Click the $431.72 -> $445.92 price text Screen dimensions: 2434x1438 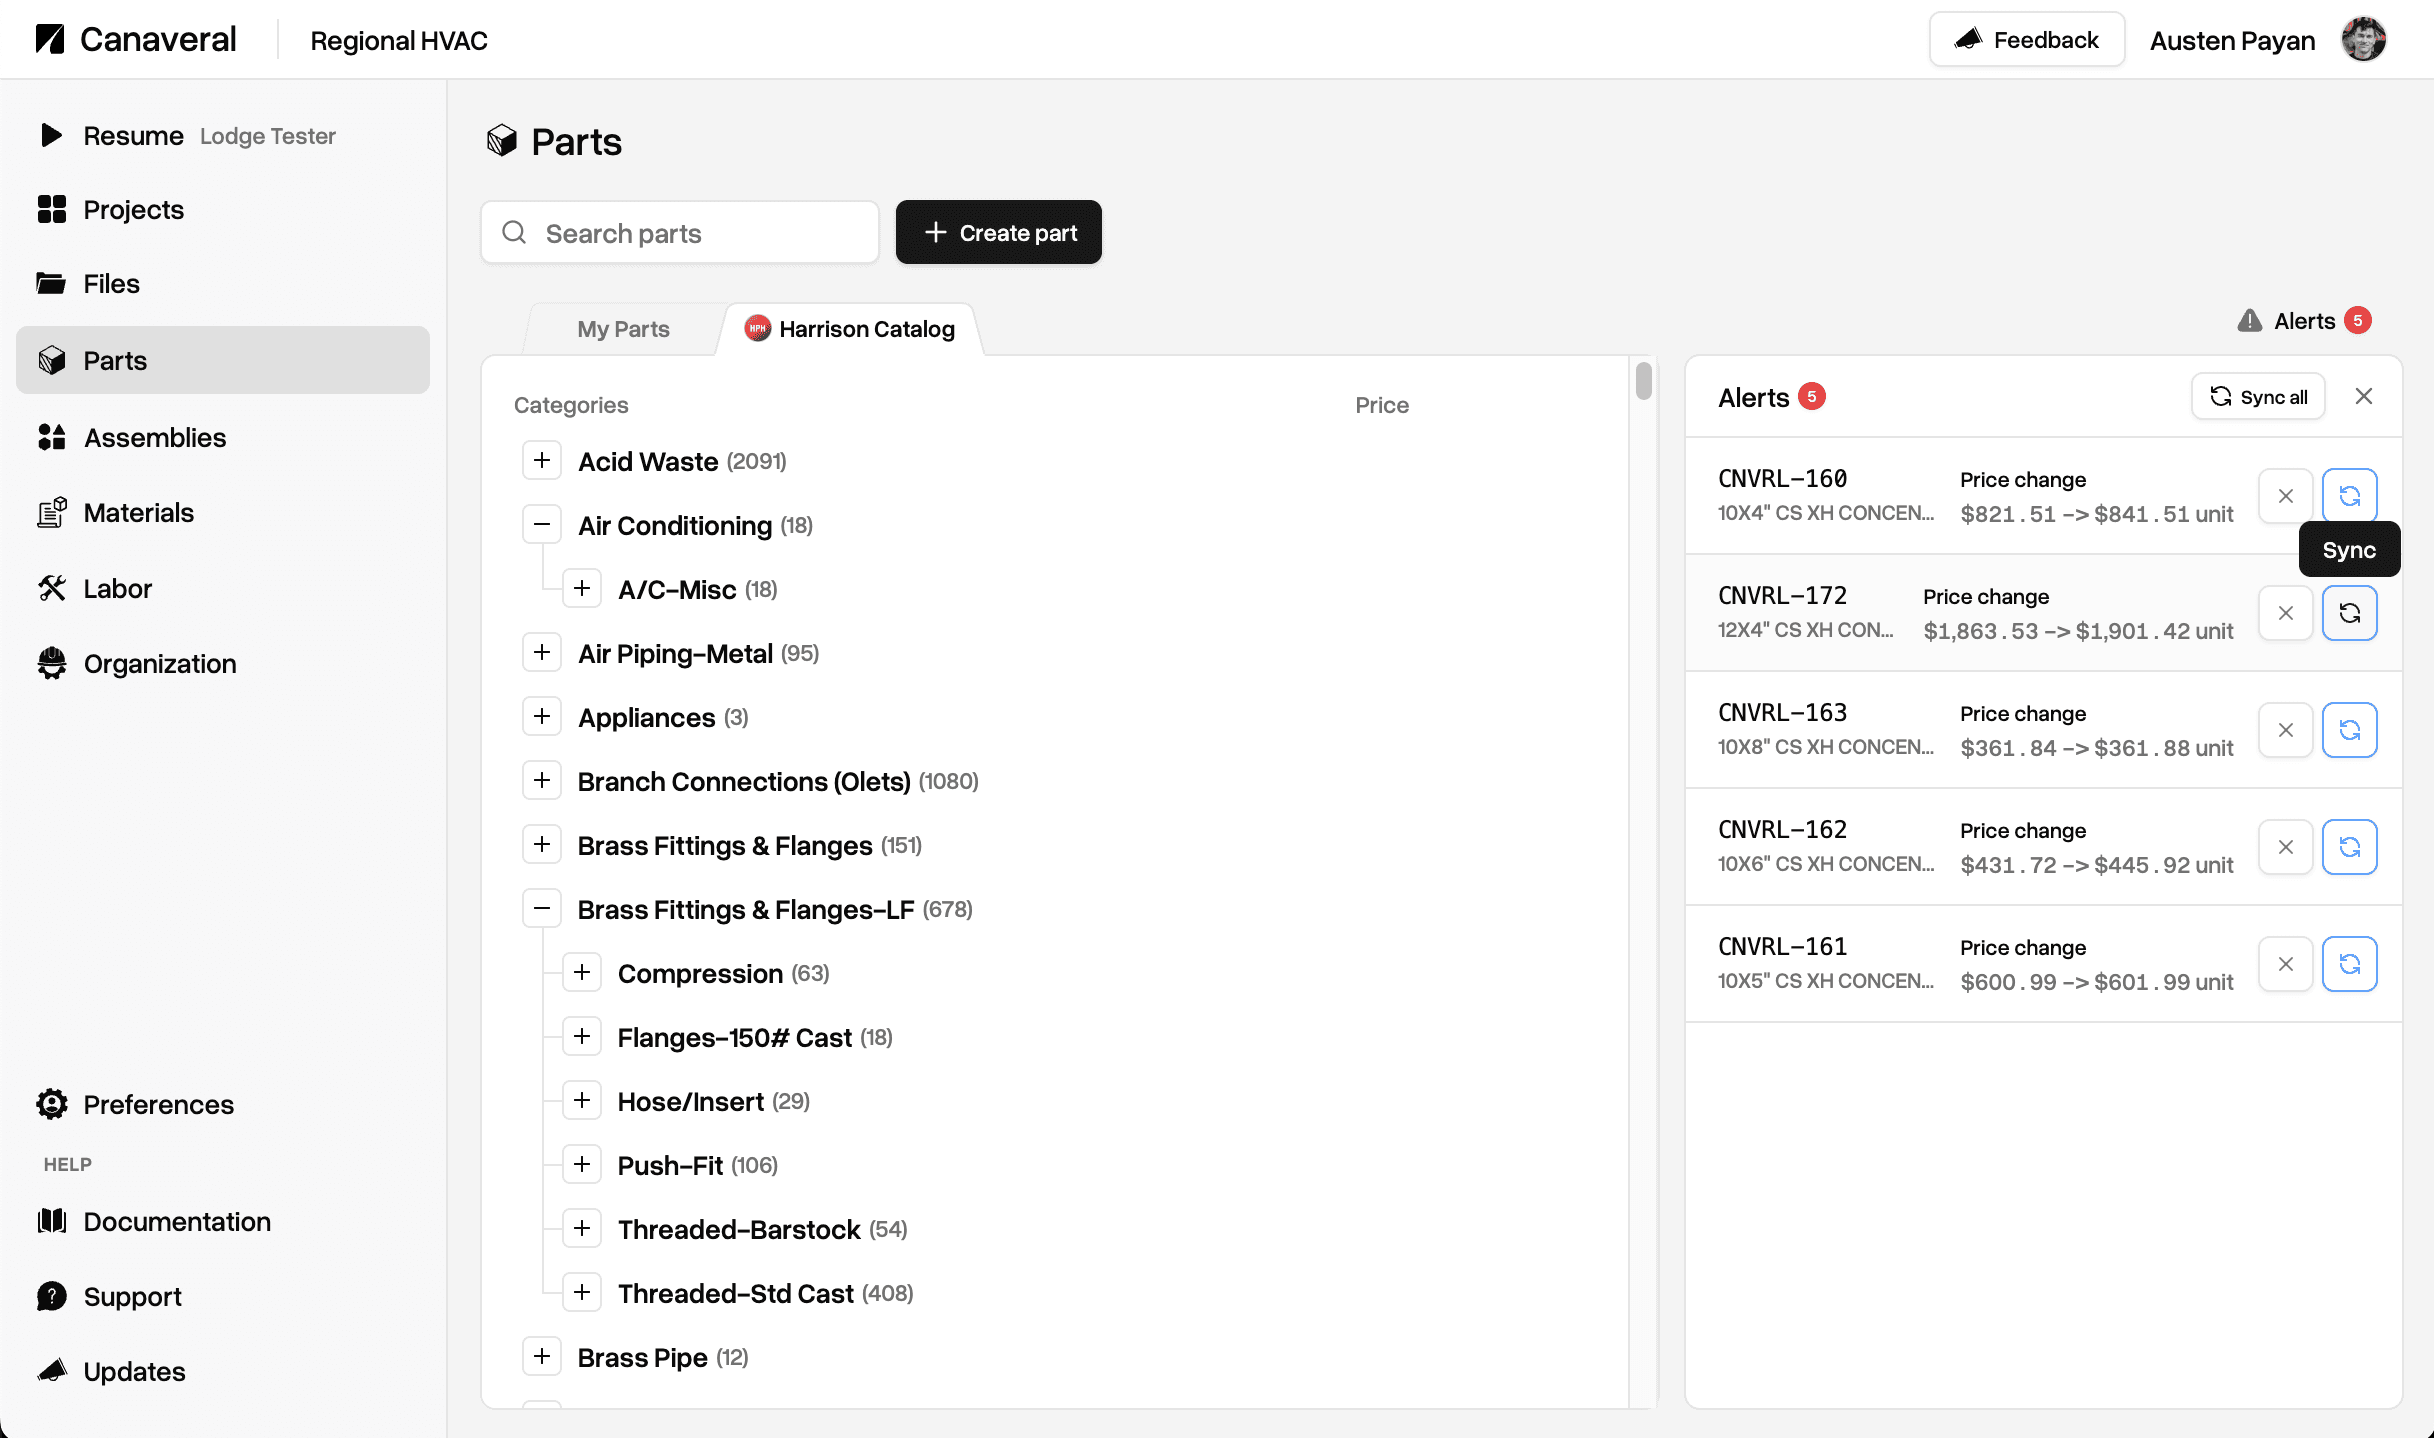pyautogui.click(x=2096, y=865)
